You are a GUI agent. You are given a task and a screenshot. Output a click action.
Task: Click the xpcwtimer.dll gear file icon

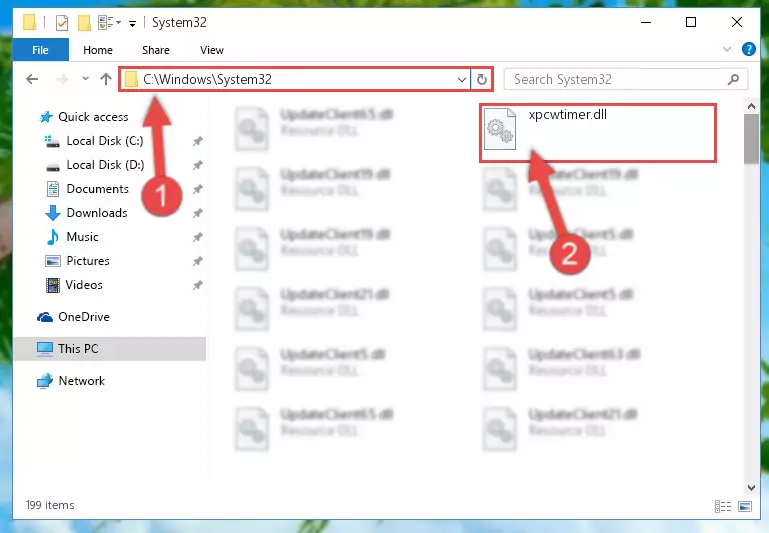[x=500, y=129]
